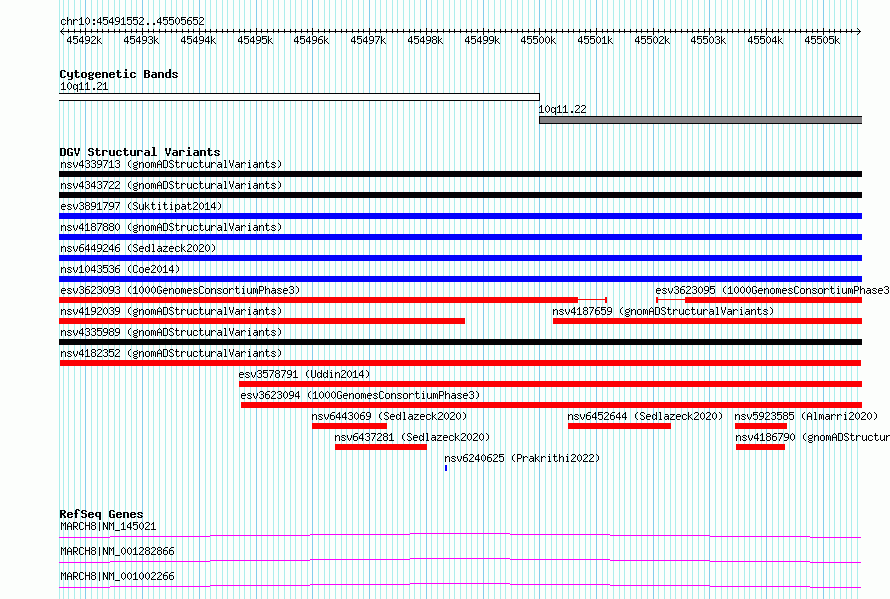890x599 pixels.
Task: Open variant nsv4182352 label
Action: (x=171, y=353)
